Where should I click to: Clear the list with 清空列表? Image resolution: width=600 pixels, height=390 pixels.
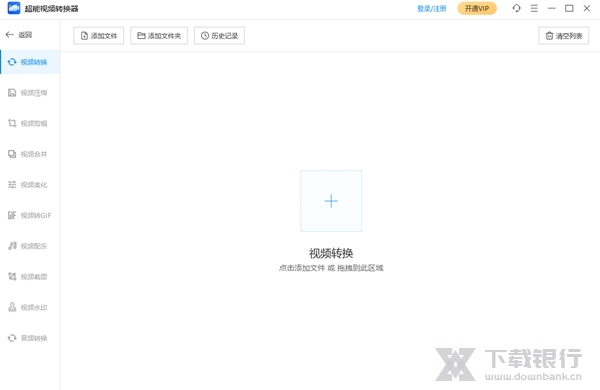pos(564,36)
